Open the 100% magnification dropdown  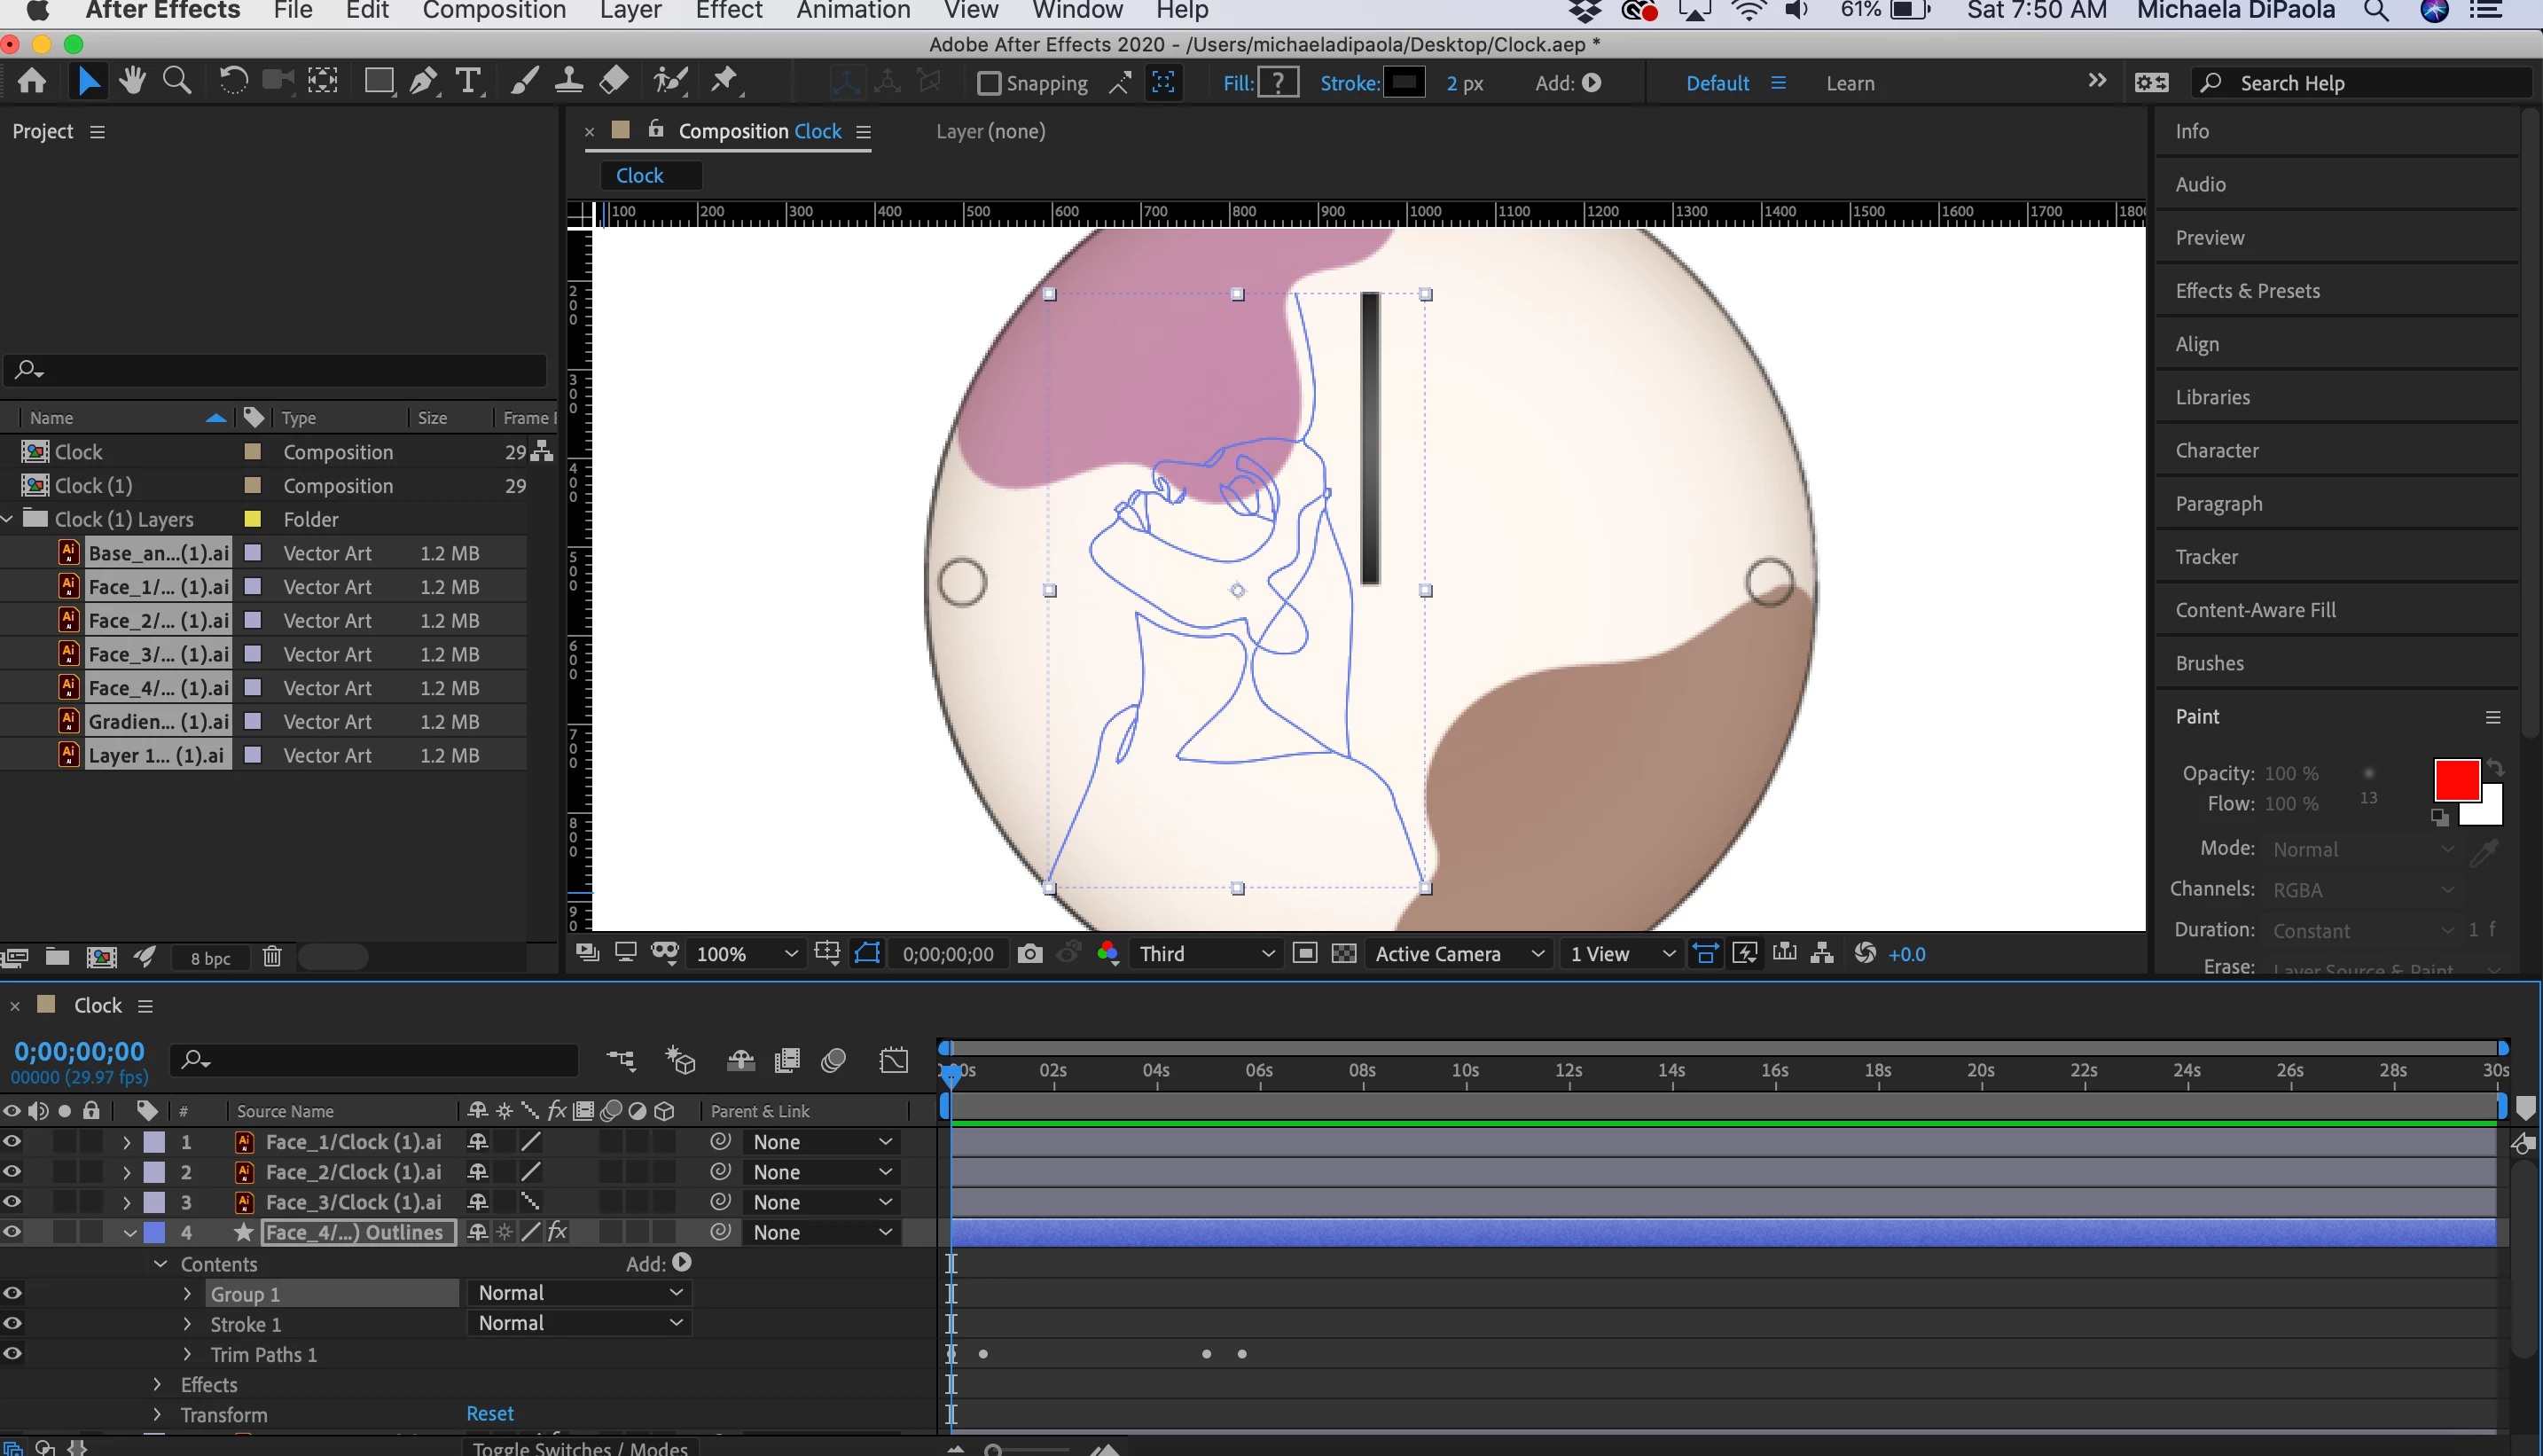pos(747,954)
